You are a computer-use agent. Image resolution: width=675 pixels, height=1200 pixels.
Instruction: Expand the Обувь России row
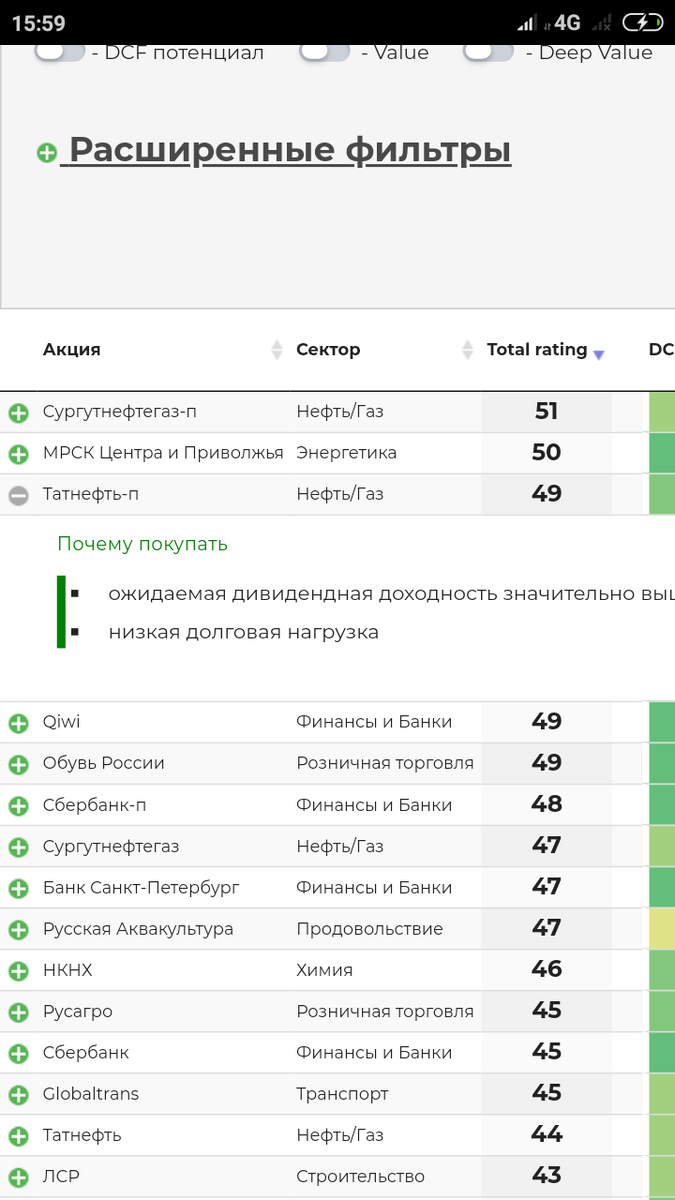click(x=18, y=765)
